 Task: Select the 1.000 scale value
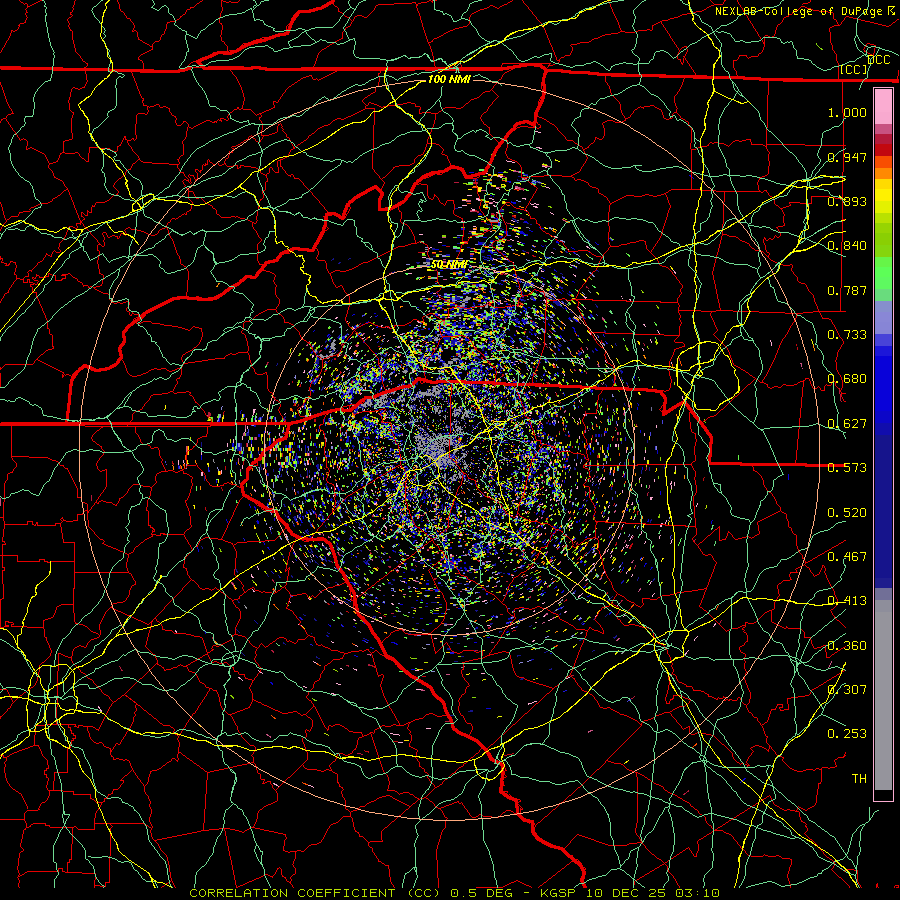847,112
